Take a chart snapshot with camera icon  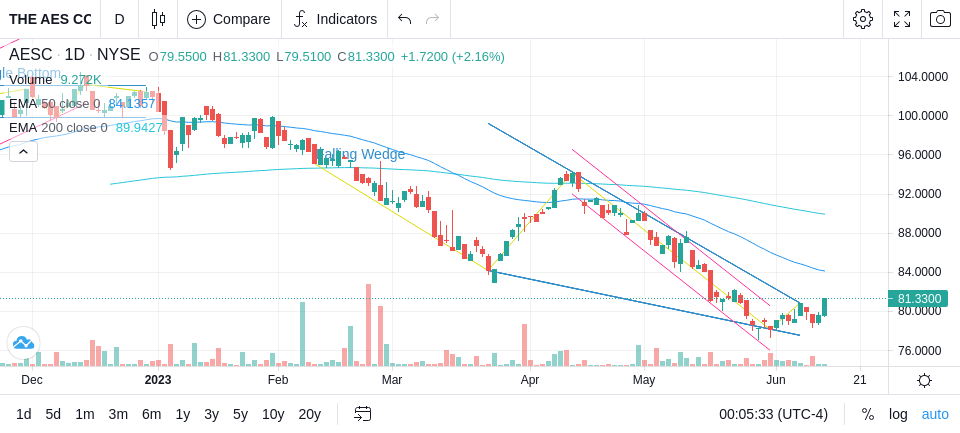point(940,19)
